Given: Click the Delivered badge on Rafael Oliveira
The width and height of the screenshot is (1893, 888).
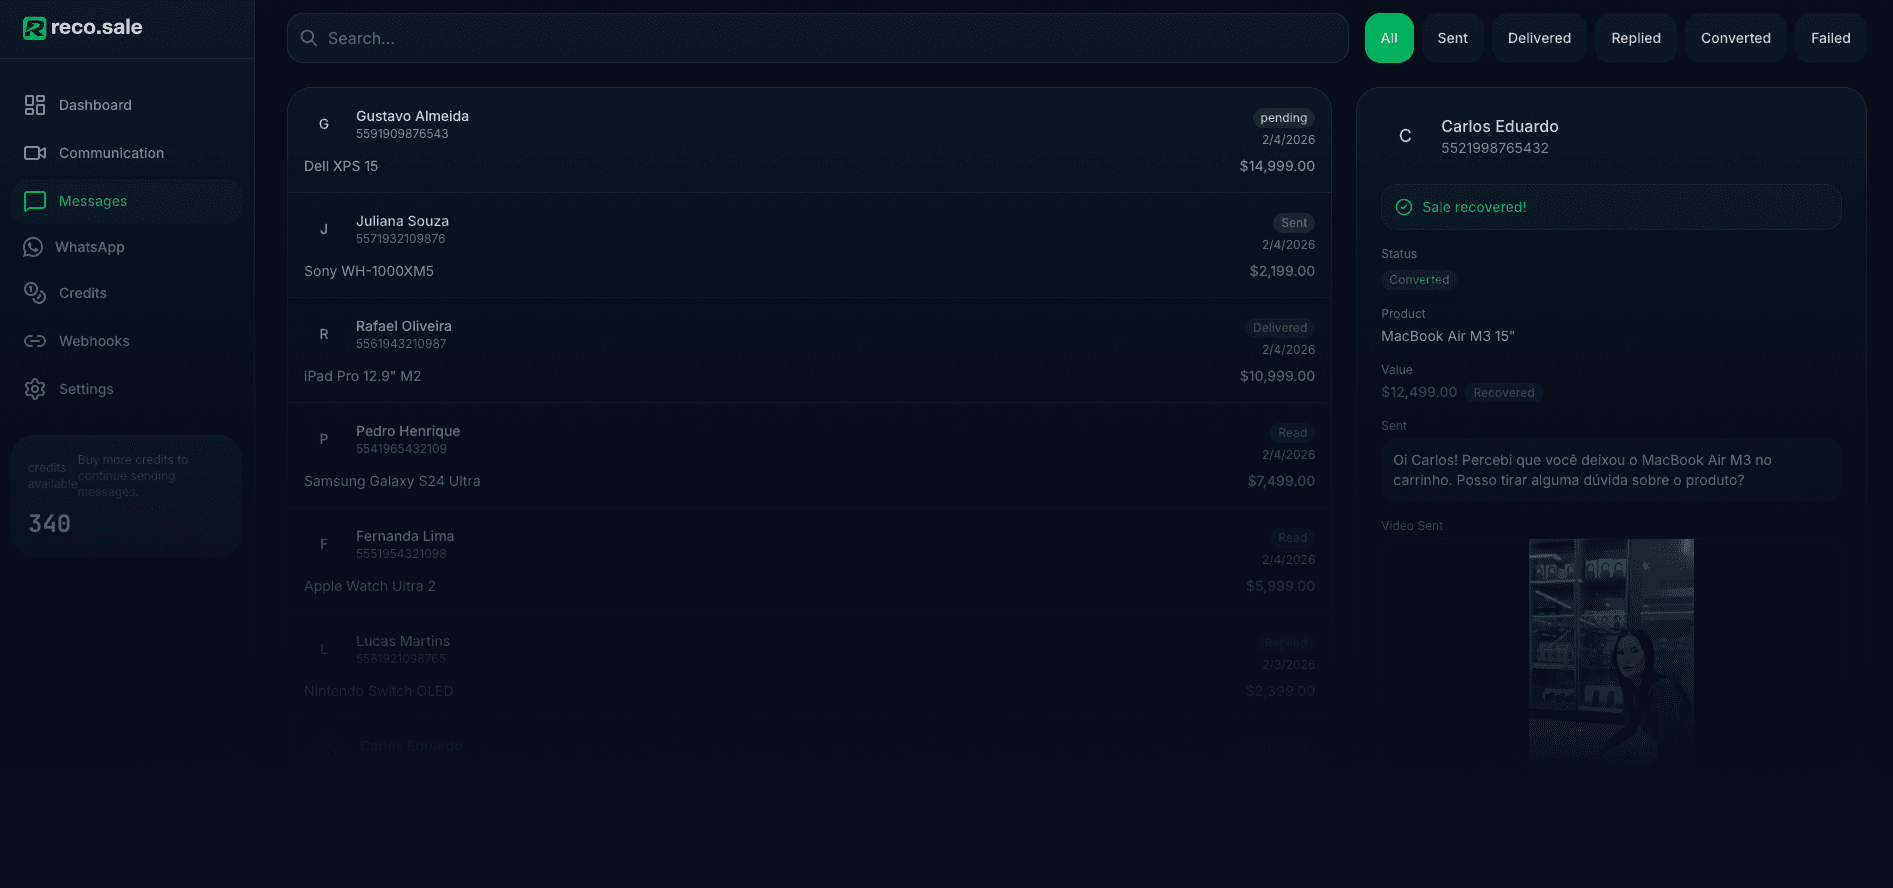Looking at the screenshot, I should click(1280, 328).
